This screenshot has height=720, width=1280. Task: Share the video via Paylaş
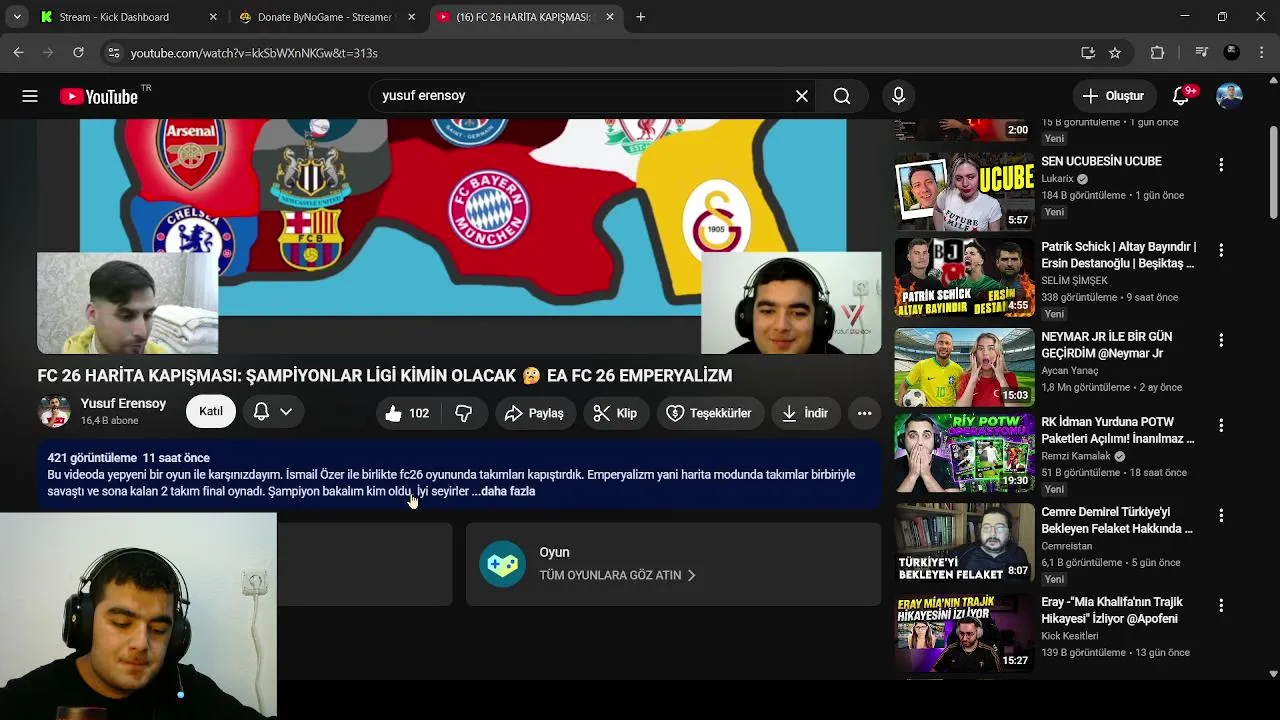[x=535, y=413]
